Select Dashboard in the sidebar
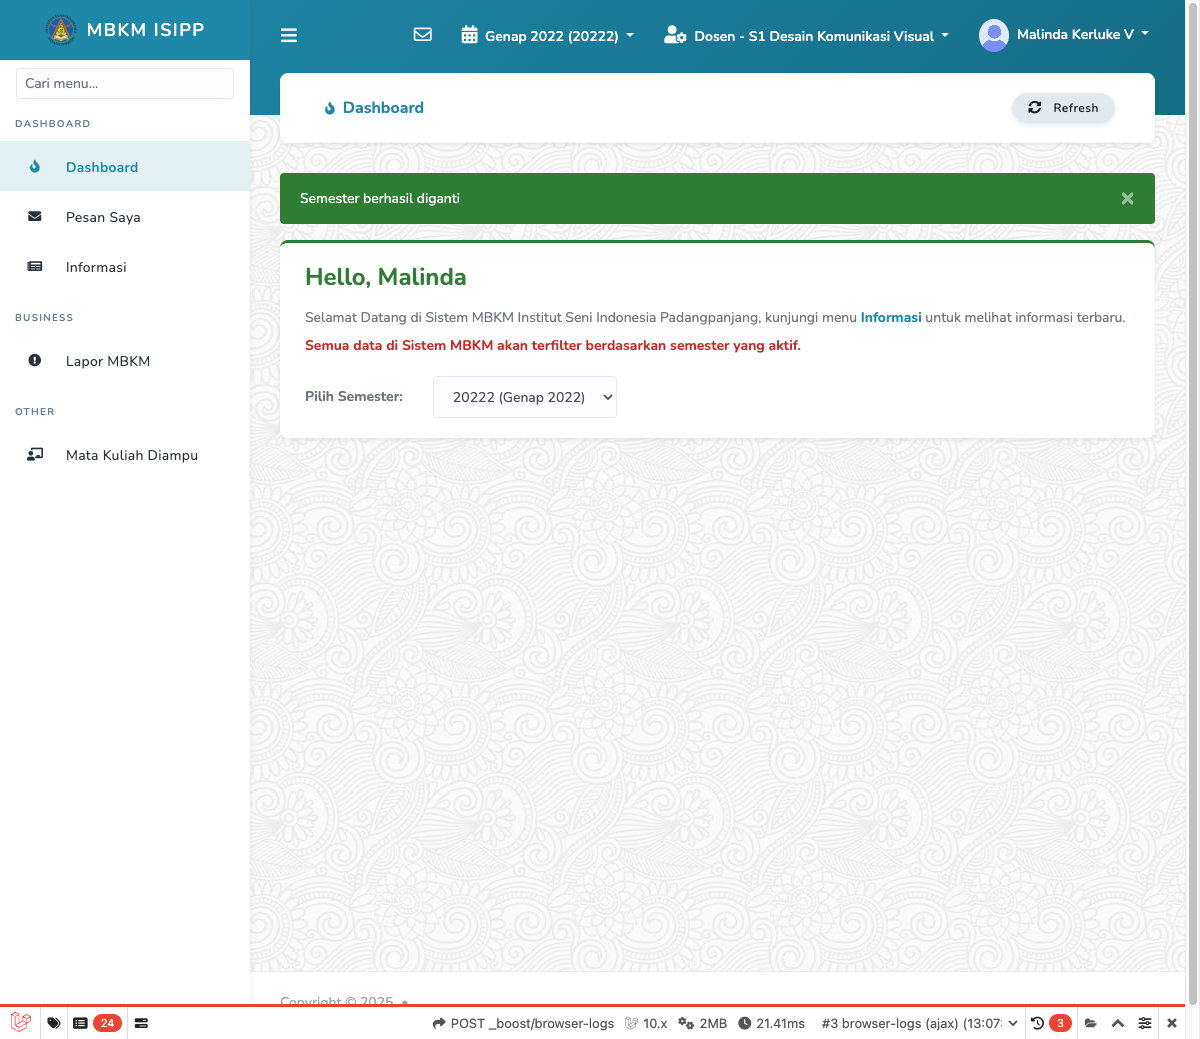The width and height of the screenshot is (1200, 1039). [x=102, y=167]
